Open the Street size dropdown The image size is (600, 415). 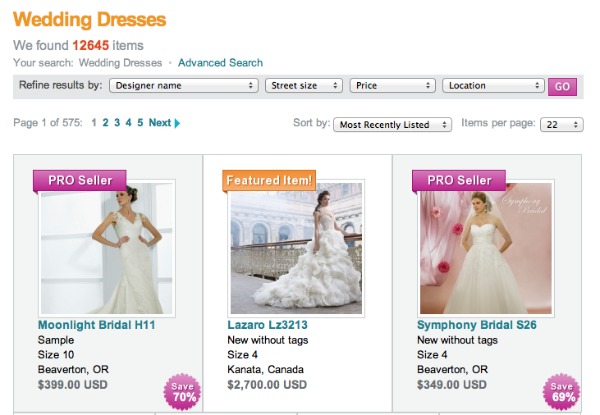tap(303, 86)
